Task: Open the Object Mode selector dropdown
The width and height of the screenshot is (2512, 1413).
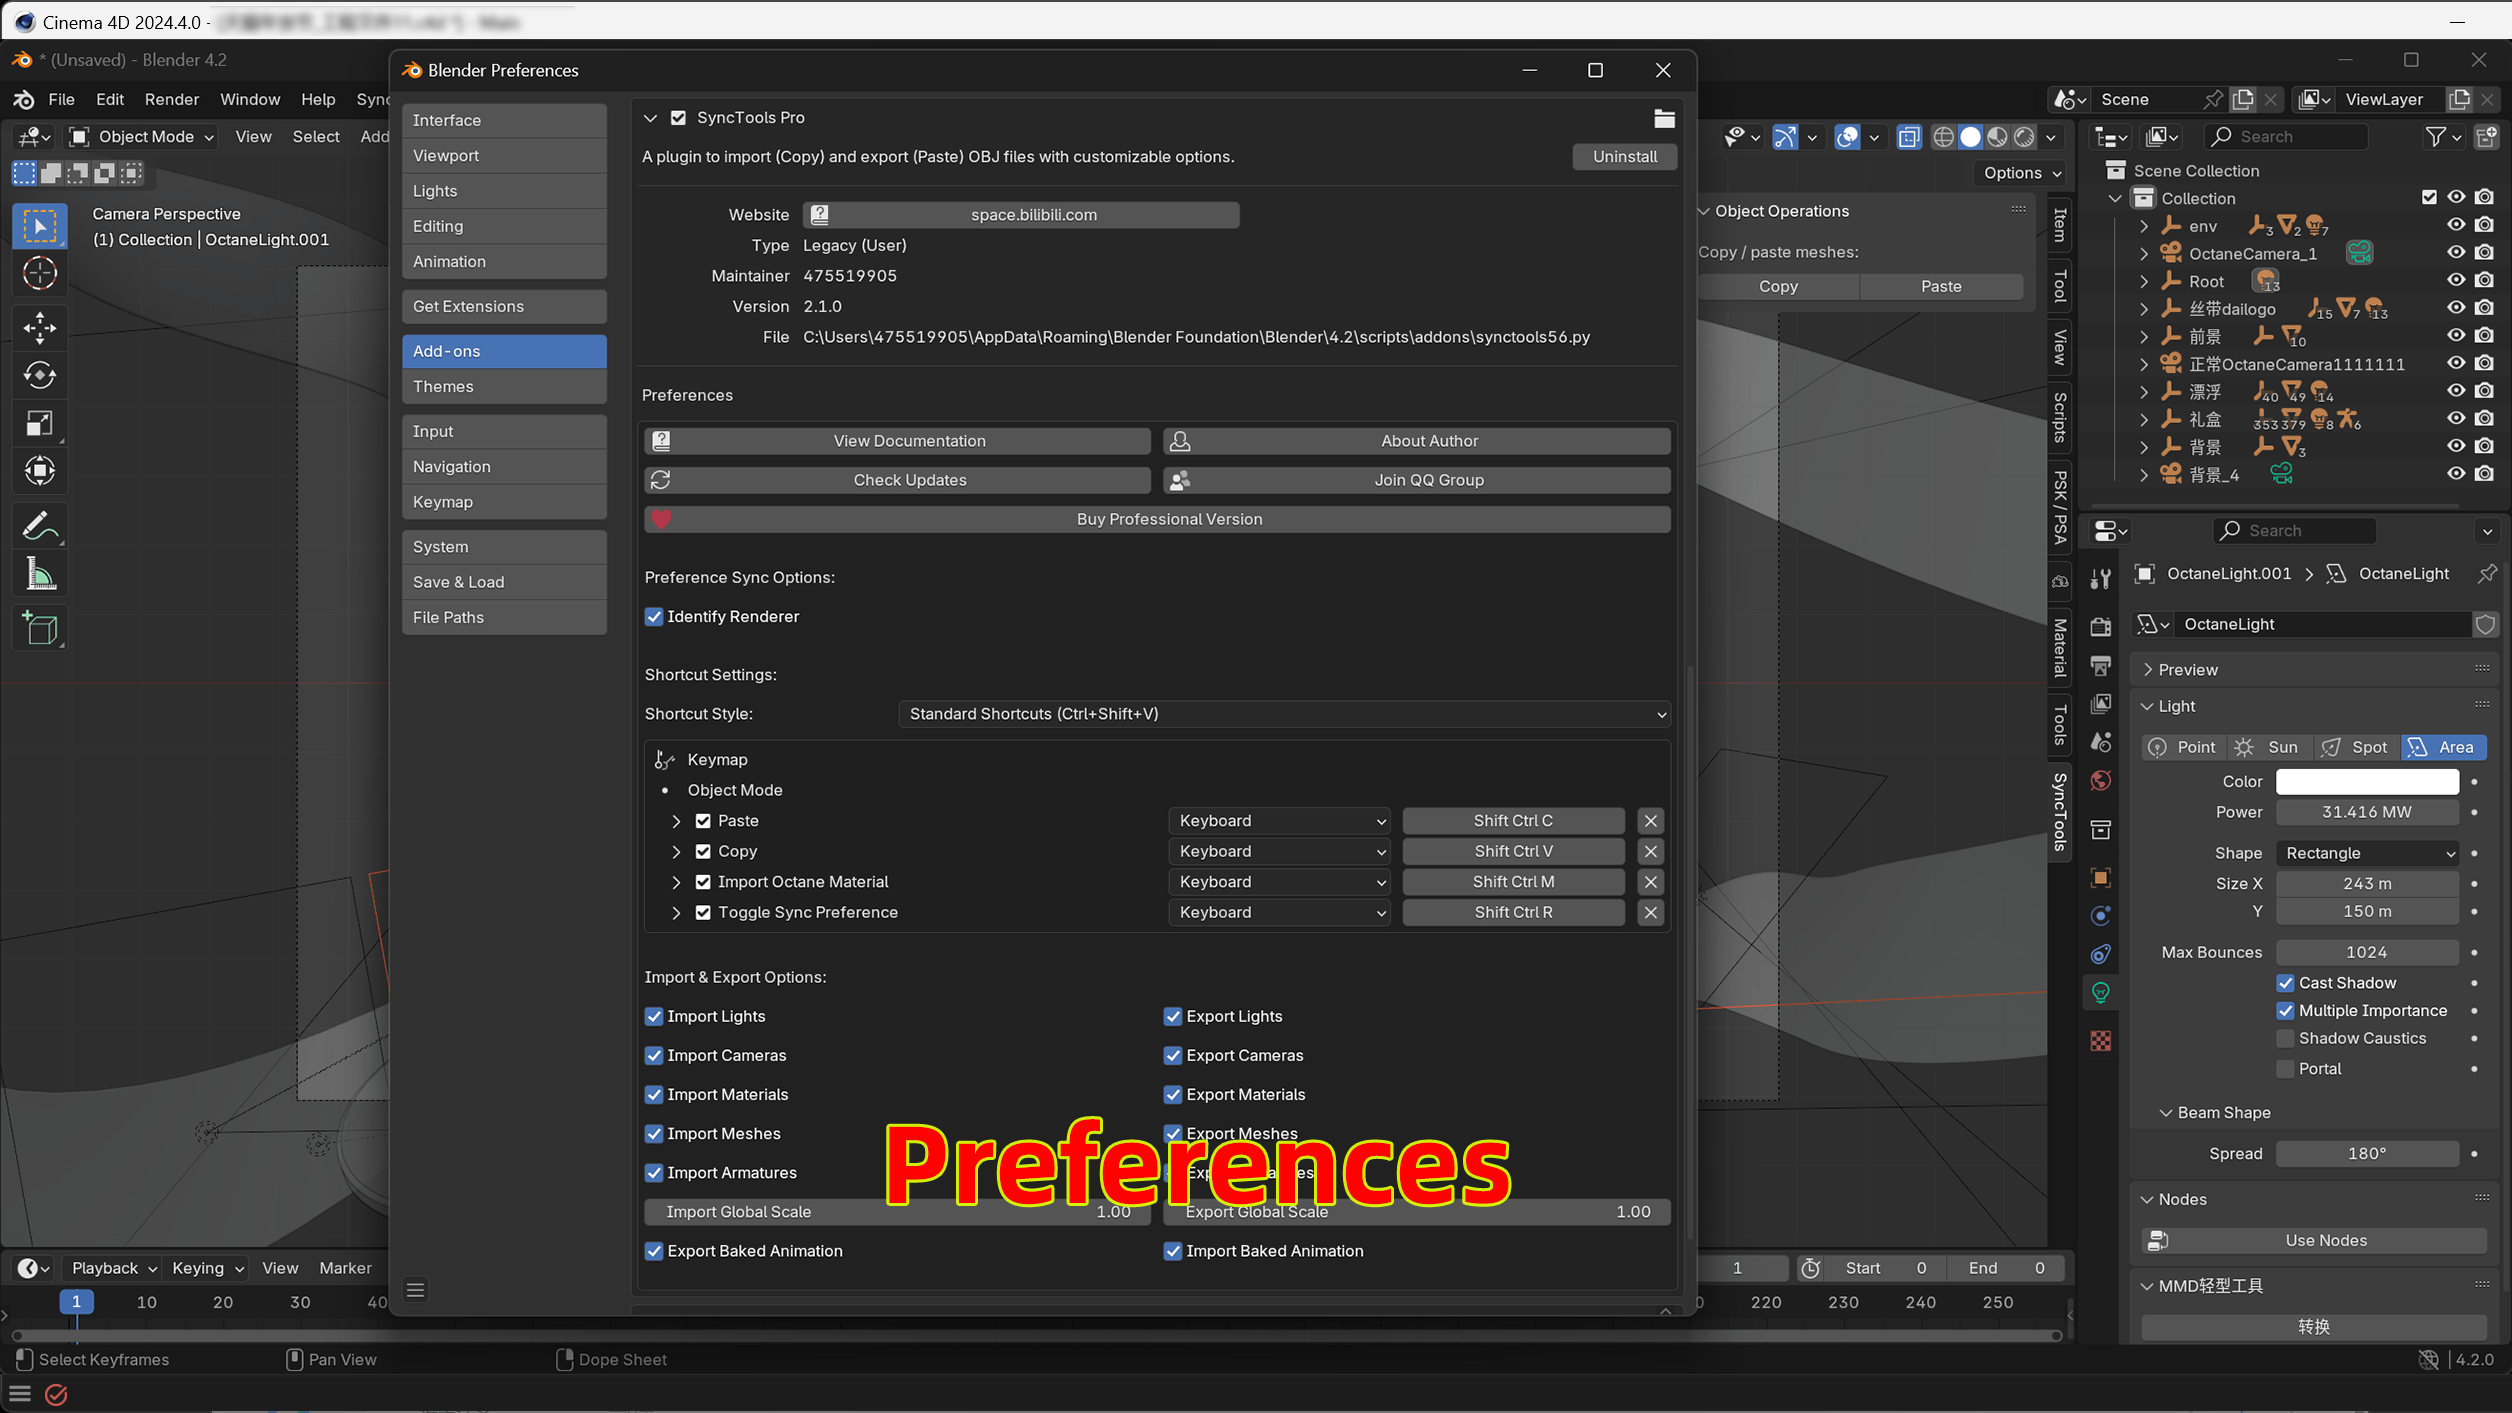Action: [x=142, y=137]
